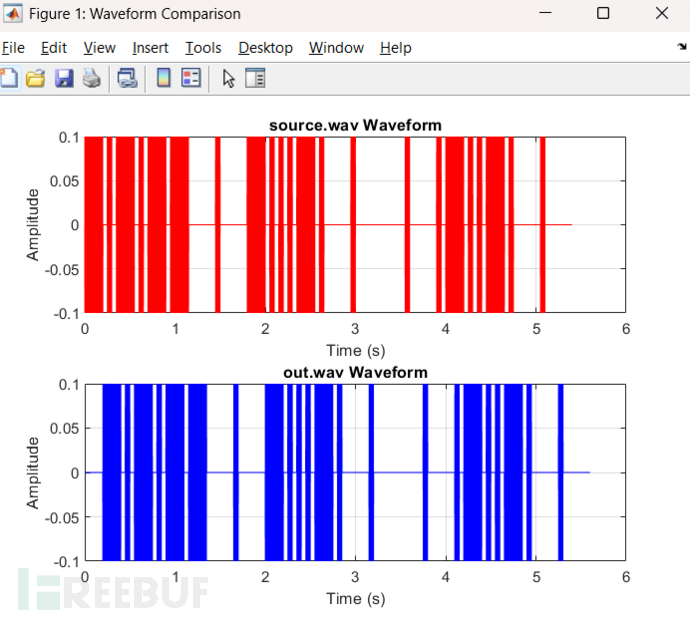690x617 pixels.
Task: Open the Property Inspector toolbar icon
Action: (x=255, y=78)
